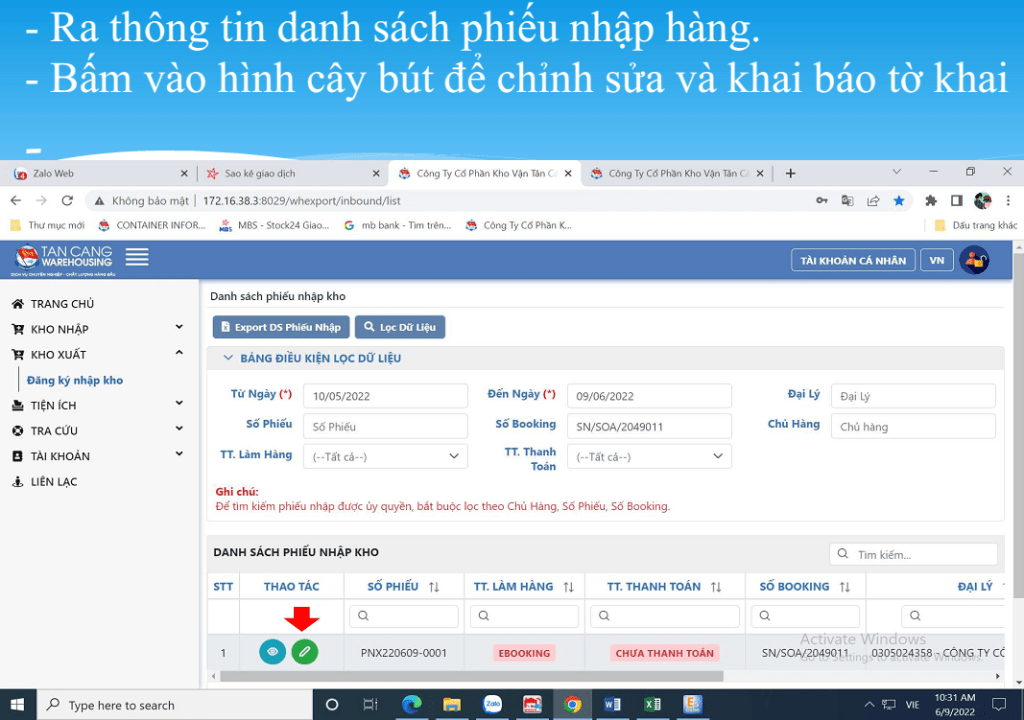The height and width of the screenshot is (720, 1024).
Task: Click Export DS Phiếu Nhập button
Action: click(280, 327)
